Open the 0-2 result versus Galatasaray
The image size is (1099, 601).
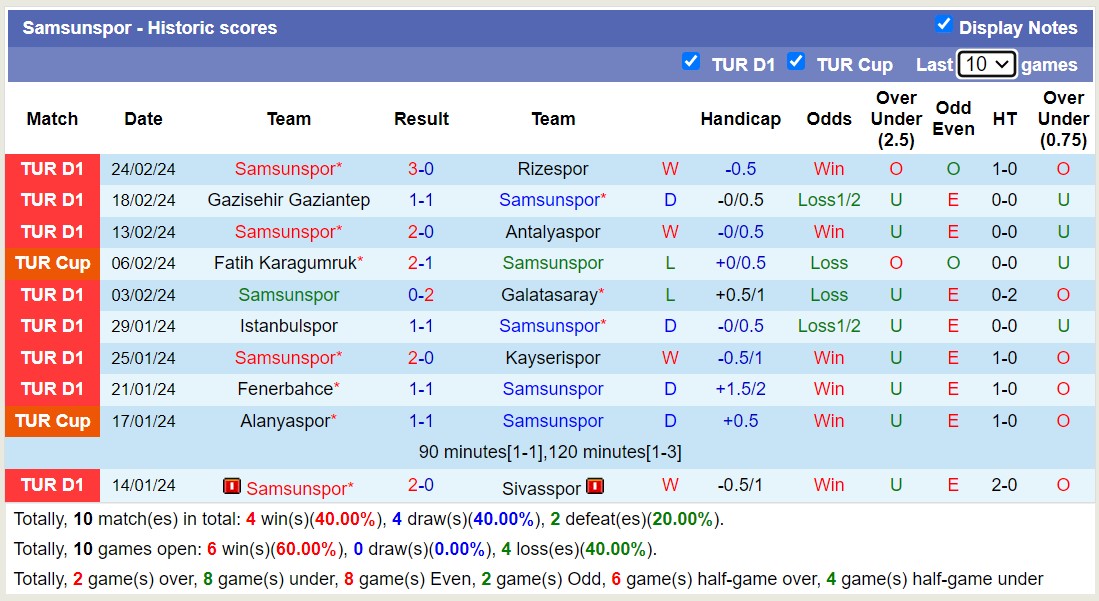[421, 295]
